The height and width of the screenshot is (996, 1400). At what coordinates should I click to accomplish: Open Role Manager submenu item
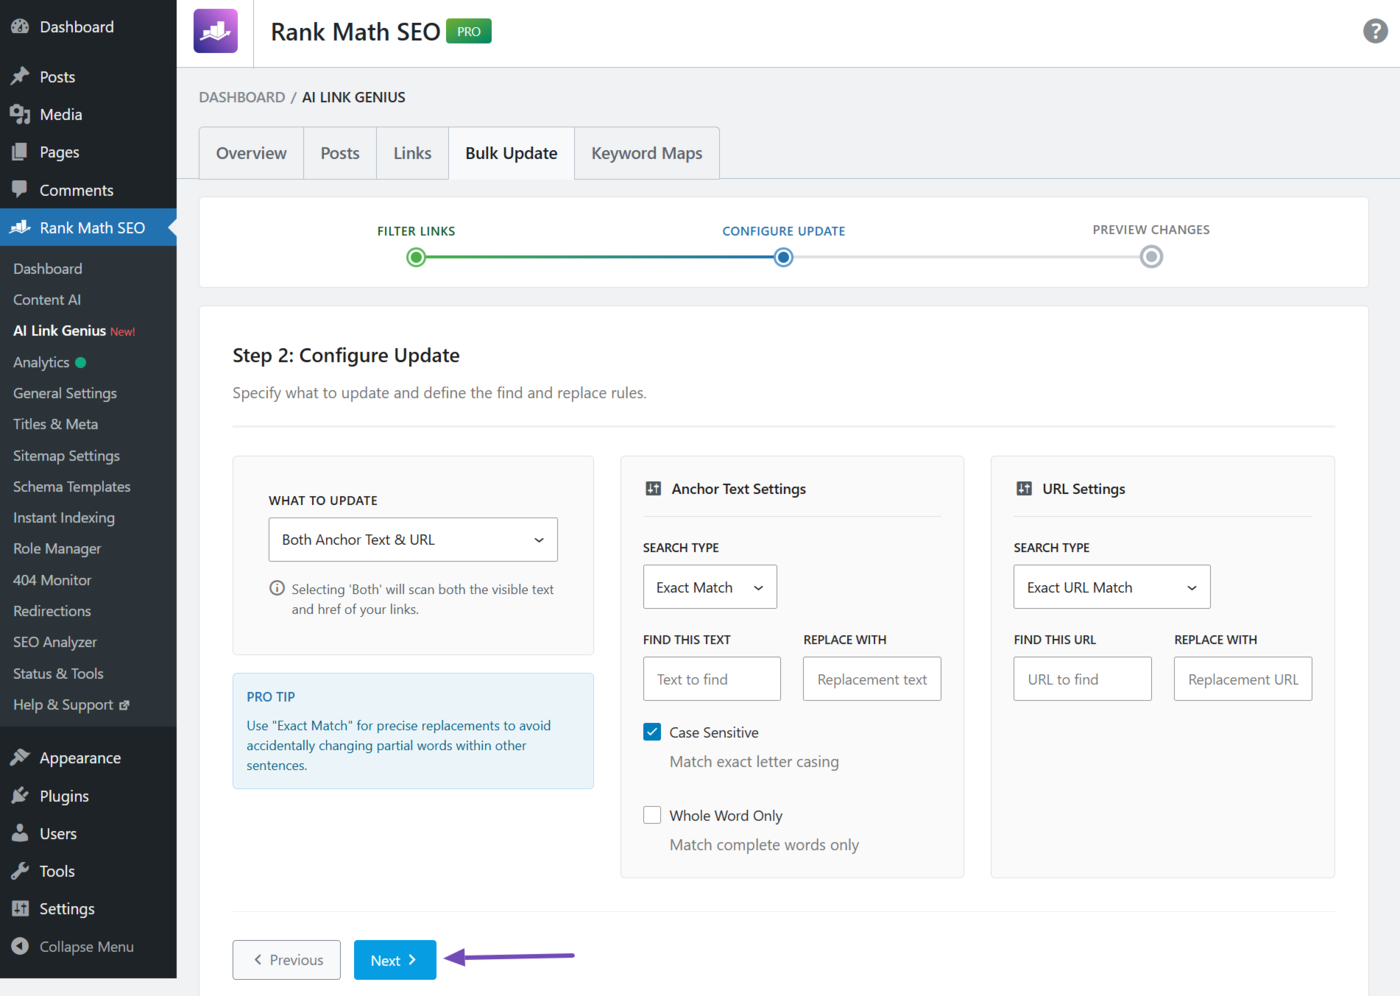(x=57, y=548)
